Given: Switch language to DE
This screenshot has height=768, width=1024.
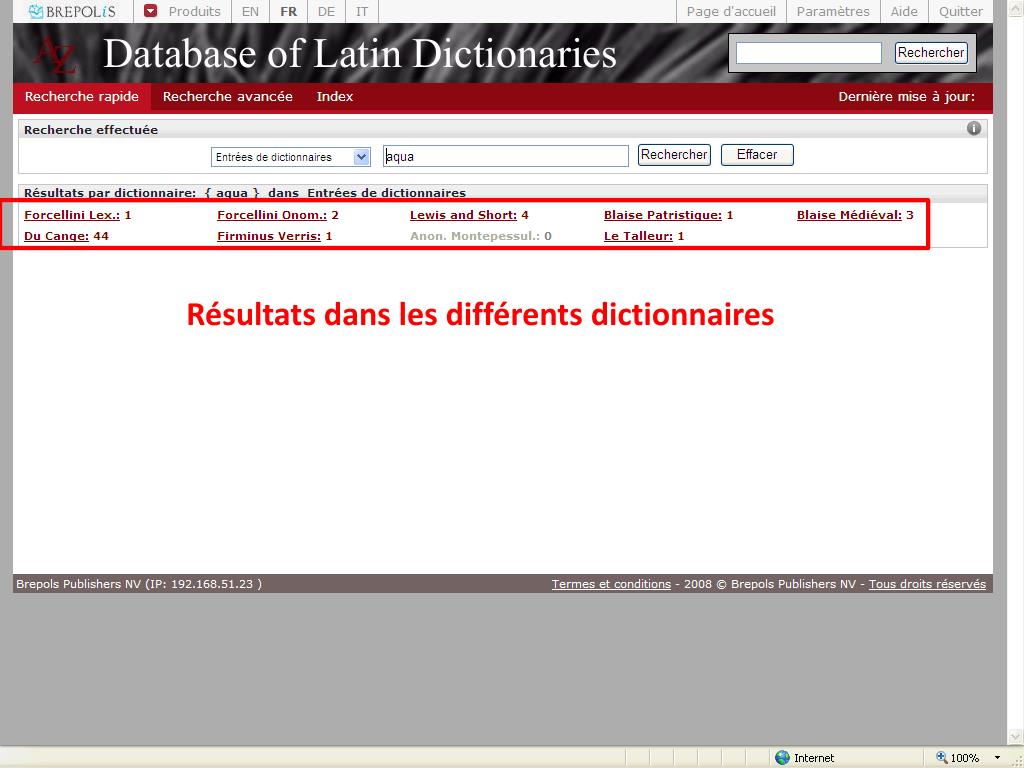Looking at the screenshot, I should pyautogui.click(x=327, y=11).
